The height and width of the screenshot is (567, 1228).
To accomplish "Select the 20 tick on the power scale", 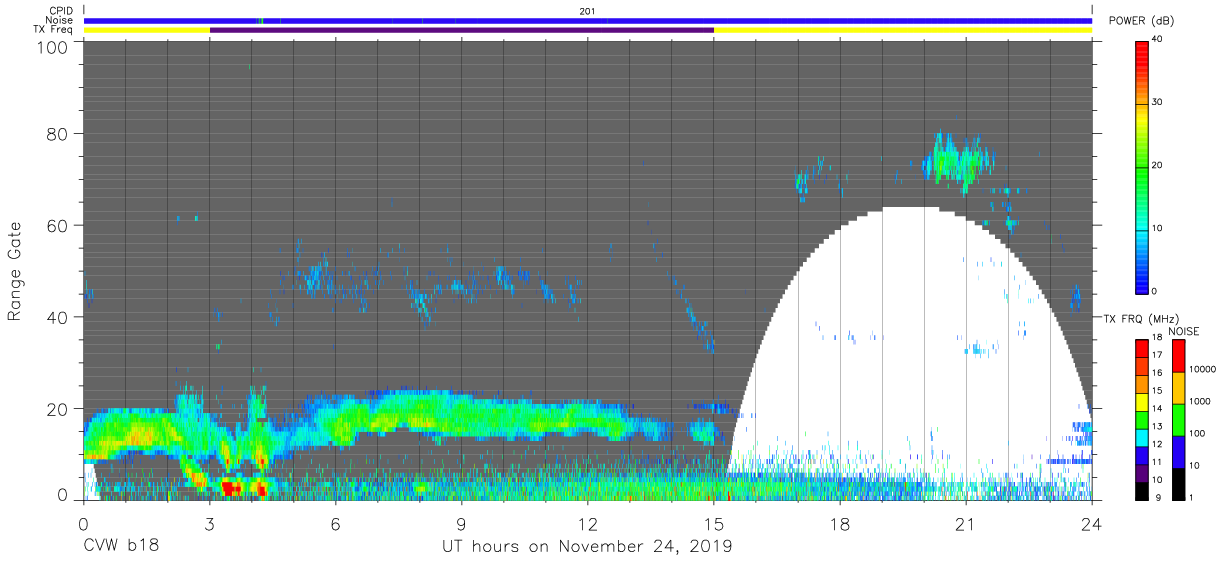I will pyautogui.click(x=1159, y=165).
